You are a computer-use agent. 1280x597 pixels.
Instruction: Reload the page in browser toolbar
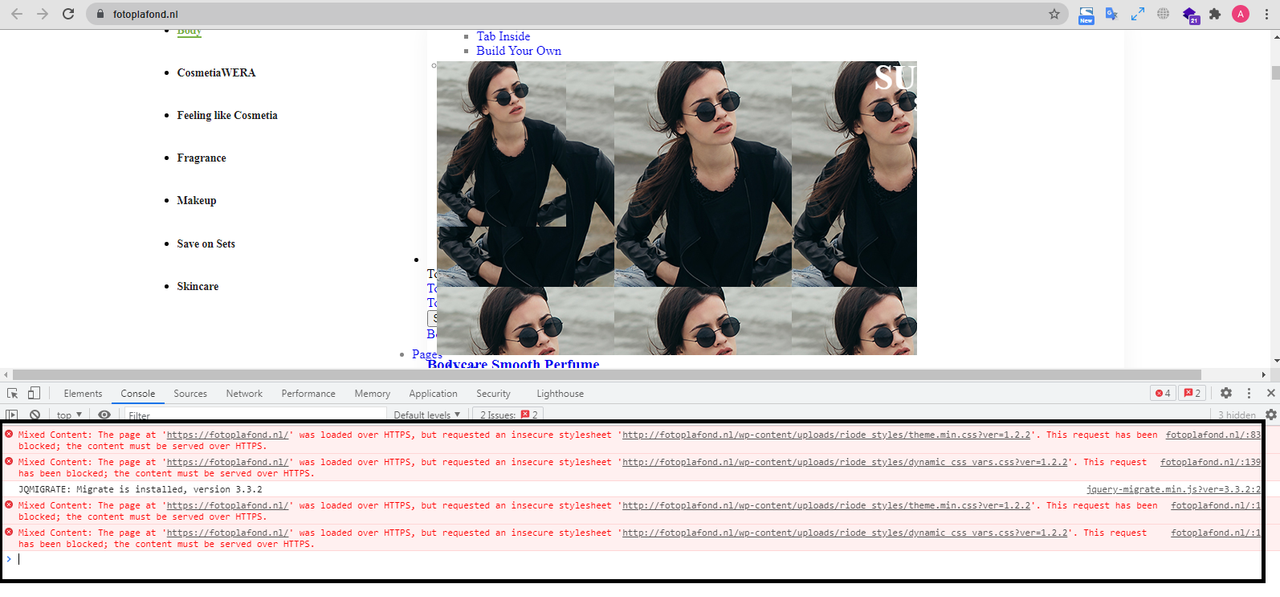68,14
